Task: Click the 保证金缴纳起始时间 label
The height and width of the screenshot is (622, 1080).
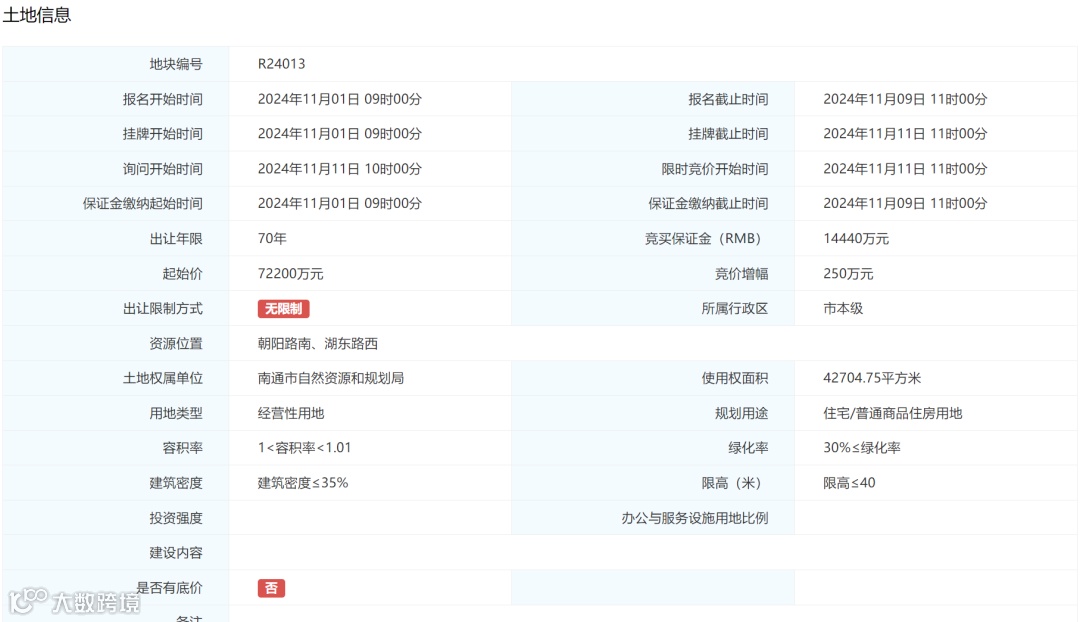Action: (x=143, y=203)
